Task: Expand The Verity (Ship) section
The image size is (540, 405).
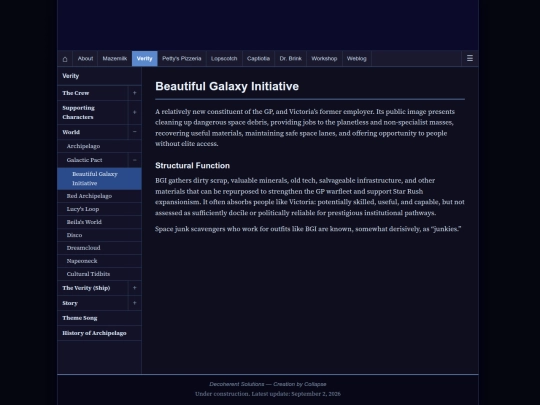Action: click(135, 288)
